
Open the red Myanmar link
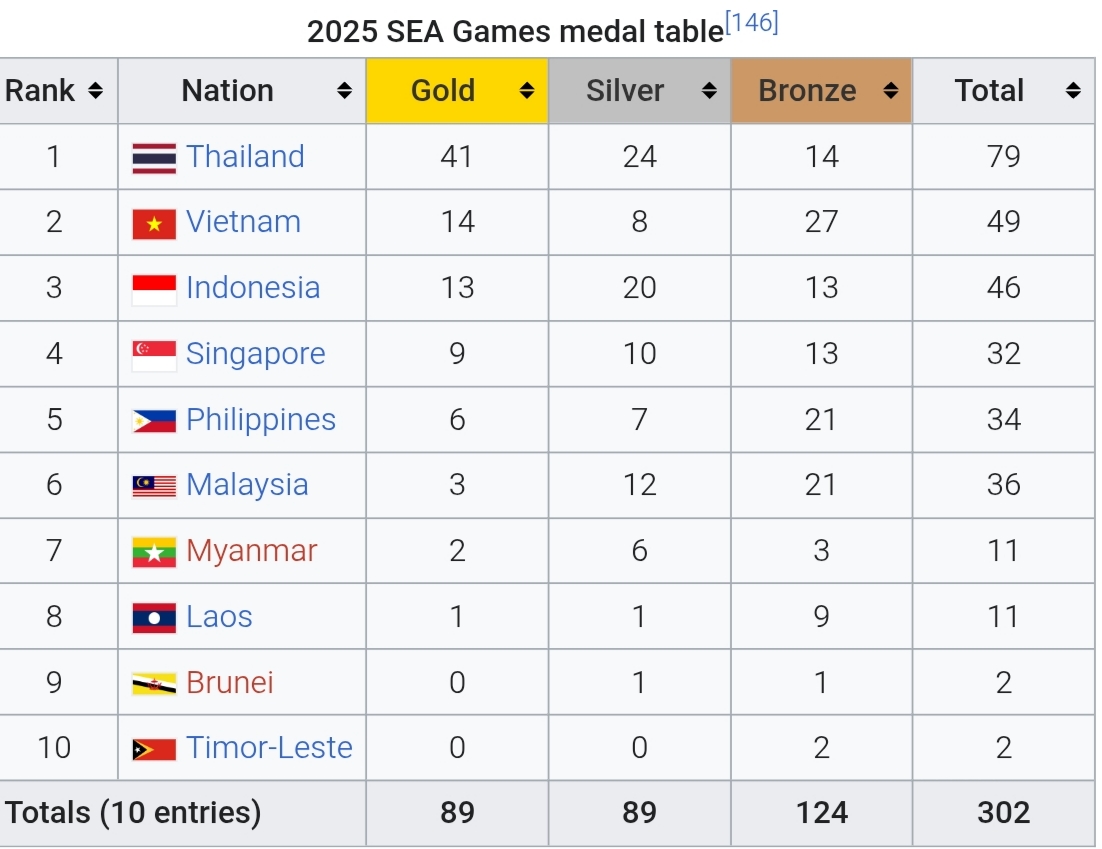tap(251, 551)
